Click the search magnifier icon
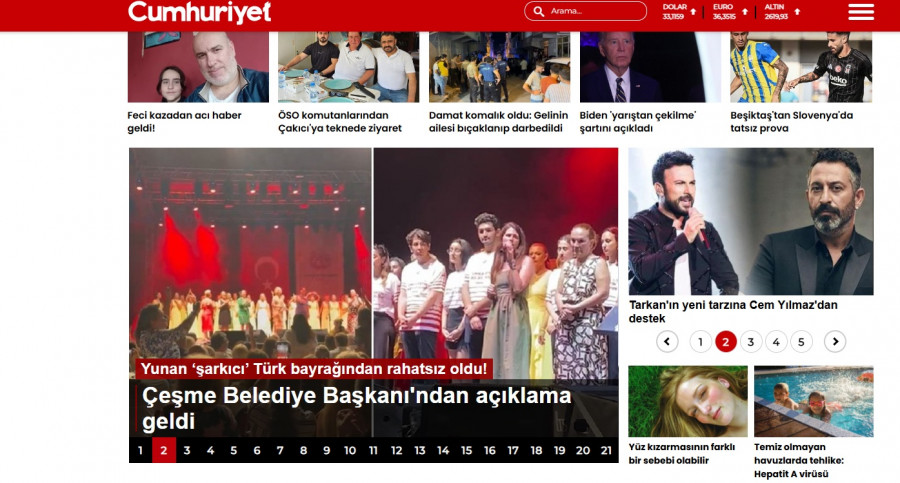Viewport: 900px width, 483px height. click(538, 11)
